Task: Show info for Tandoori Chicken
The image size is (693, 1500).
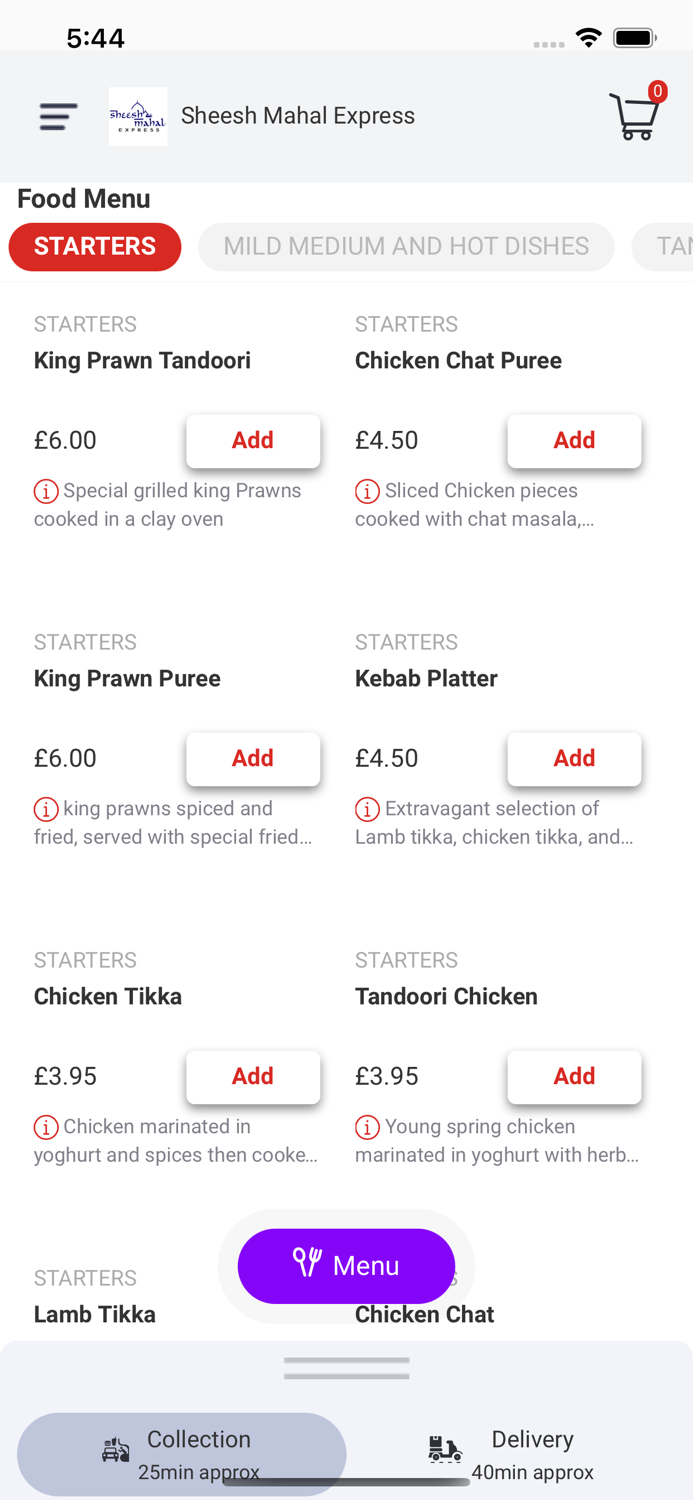Action: point(367,1127)
